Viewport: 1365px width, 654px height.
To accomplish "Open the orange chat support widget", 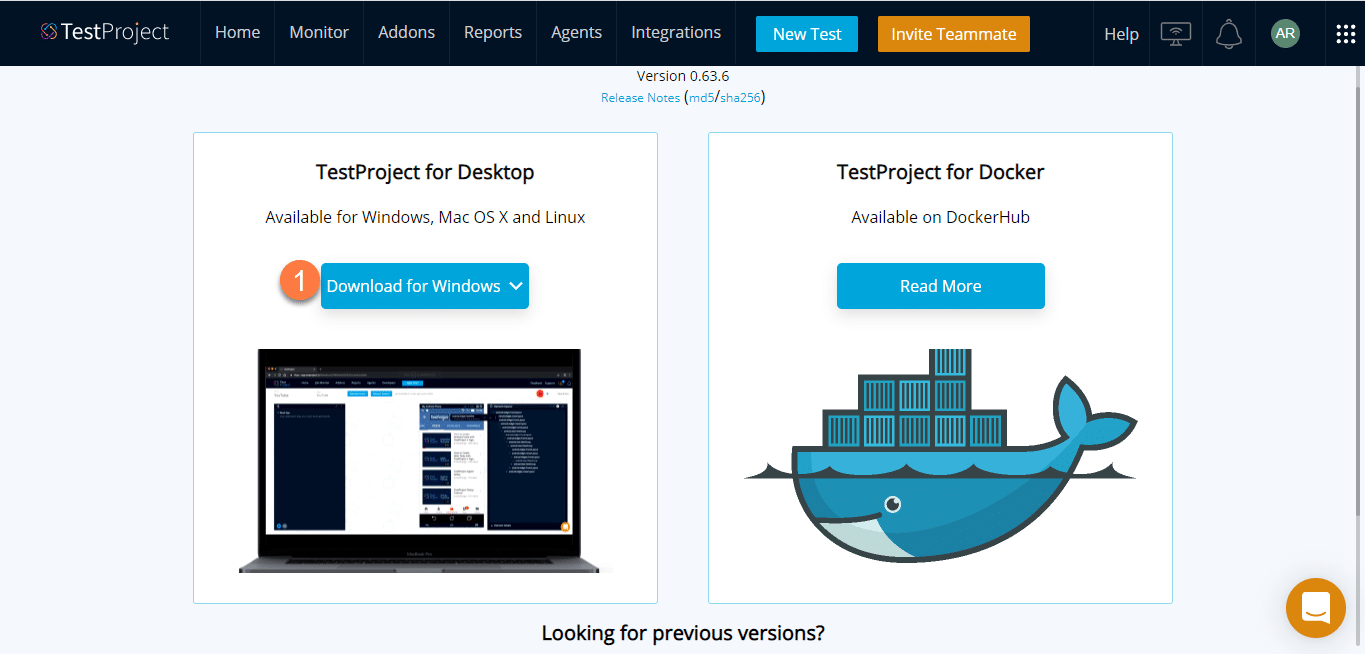I will click(x=1316, y=607).
